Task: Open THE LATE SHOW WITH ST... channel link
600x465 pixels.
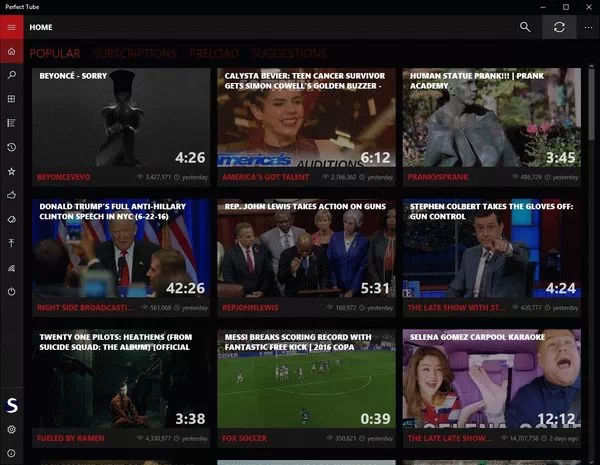Action: [x=457, y=308]
